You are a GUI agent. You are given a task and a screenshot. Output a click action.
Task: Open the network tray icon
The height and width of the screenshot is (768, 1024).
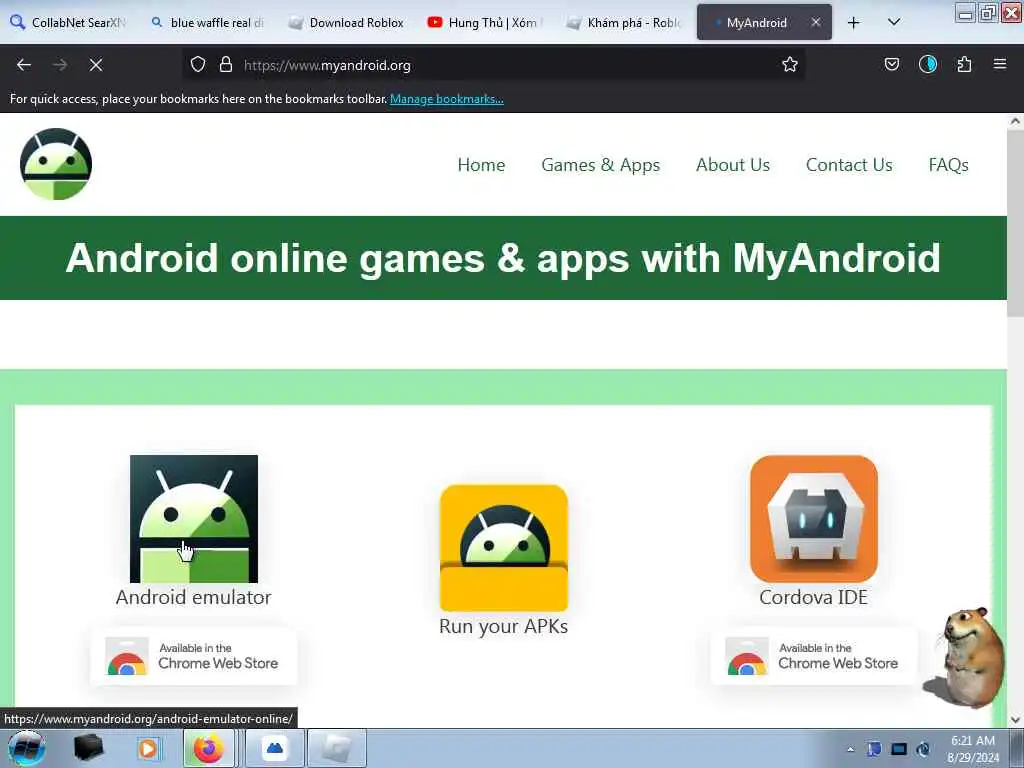click(899, 749)
